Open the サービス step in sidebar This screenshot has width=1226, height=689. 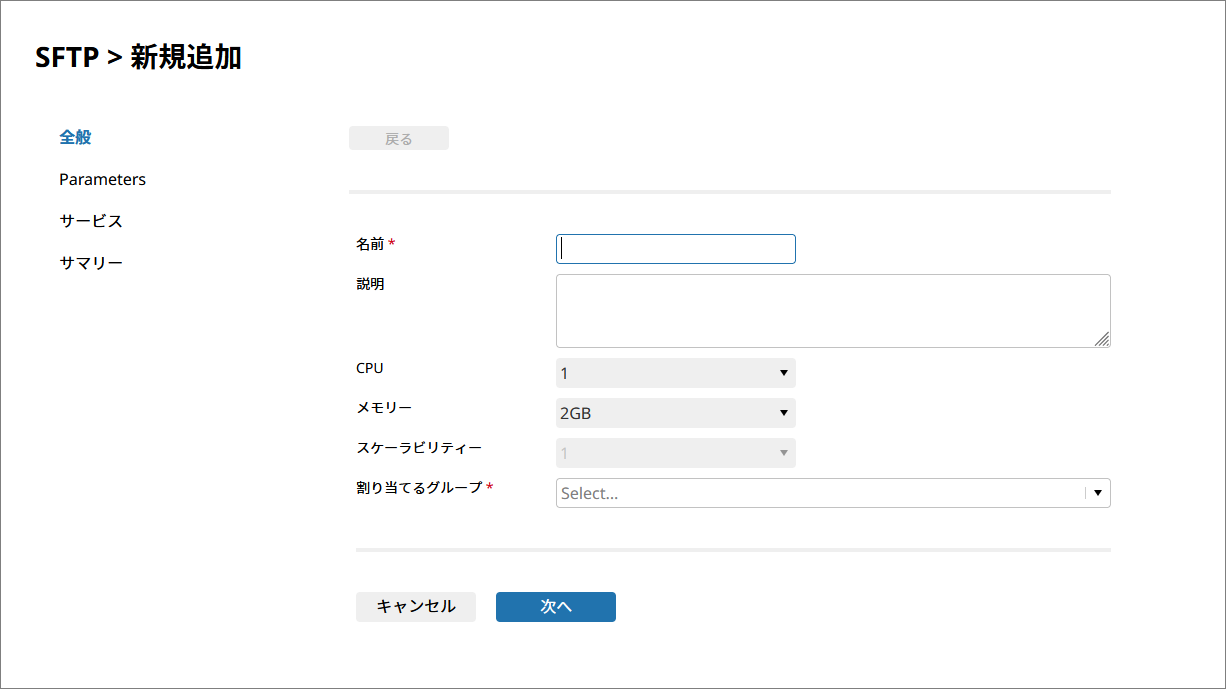(x=90, y=221)
